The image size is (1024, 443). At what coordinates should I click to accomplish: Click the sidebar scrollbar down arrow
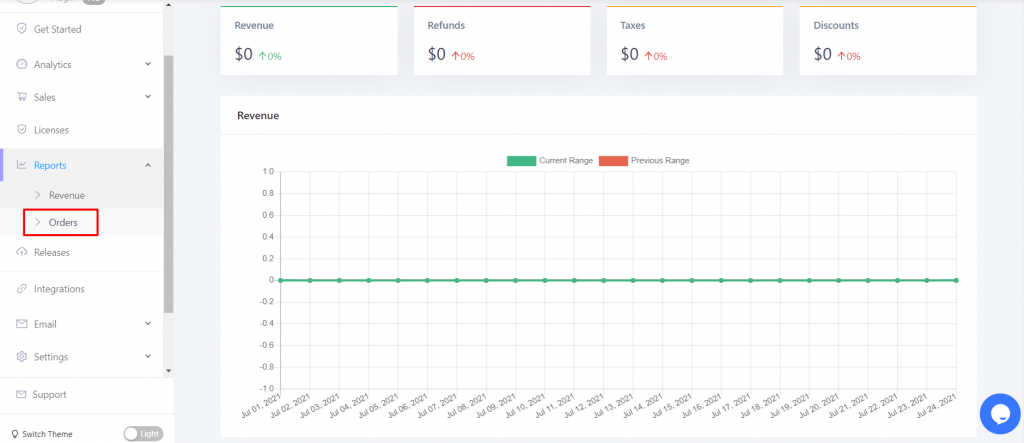click(168, 371)
